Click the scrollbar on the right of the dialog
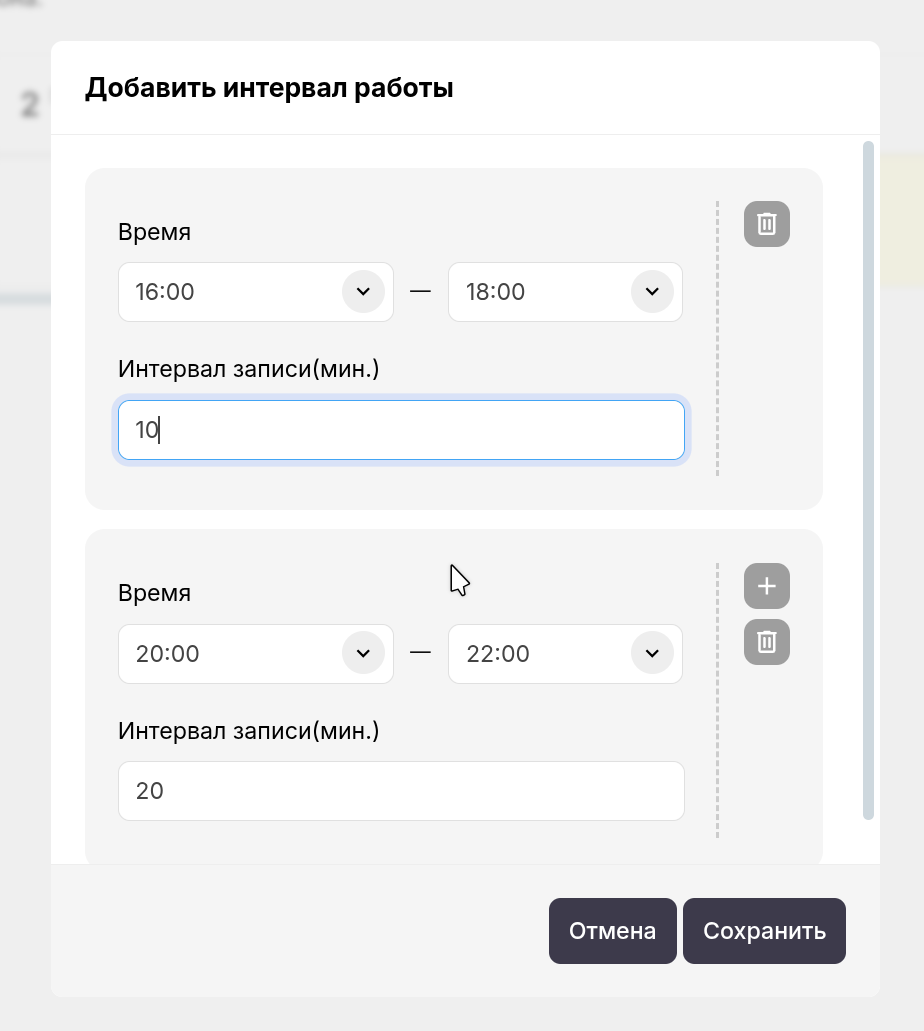Screen dimensions: 924x1031 click(867, 480)
